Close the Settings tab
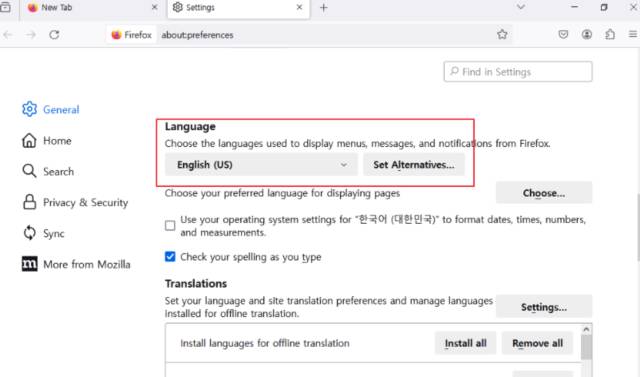The image size is (640, 377). pyautogui.click(x=299, y=7)
